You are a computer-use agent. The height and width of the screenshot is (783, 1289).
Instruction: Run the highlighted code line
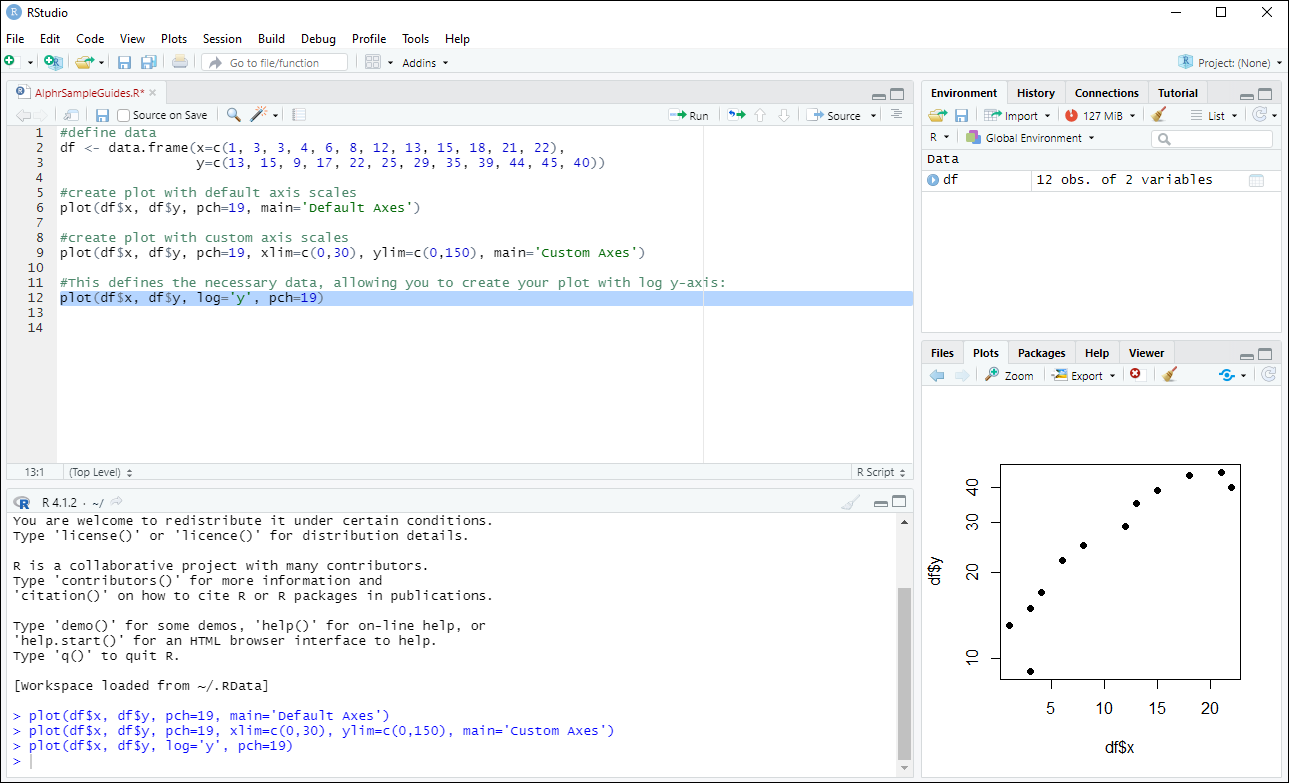689,114
